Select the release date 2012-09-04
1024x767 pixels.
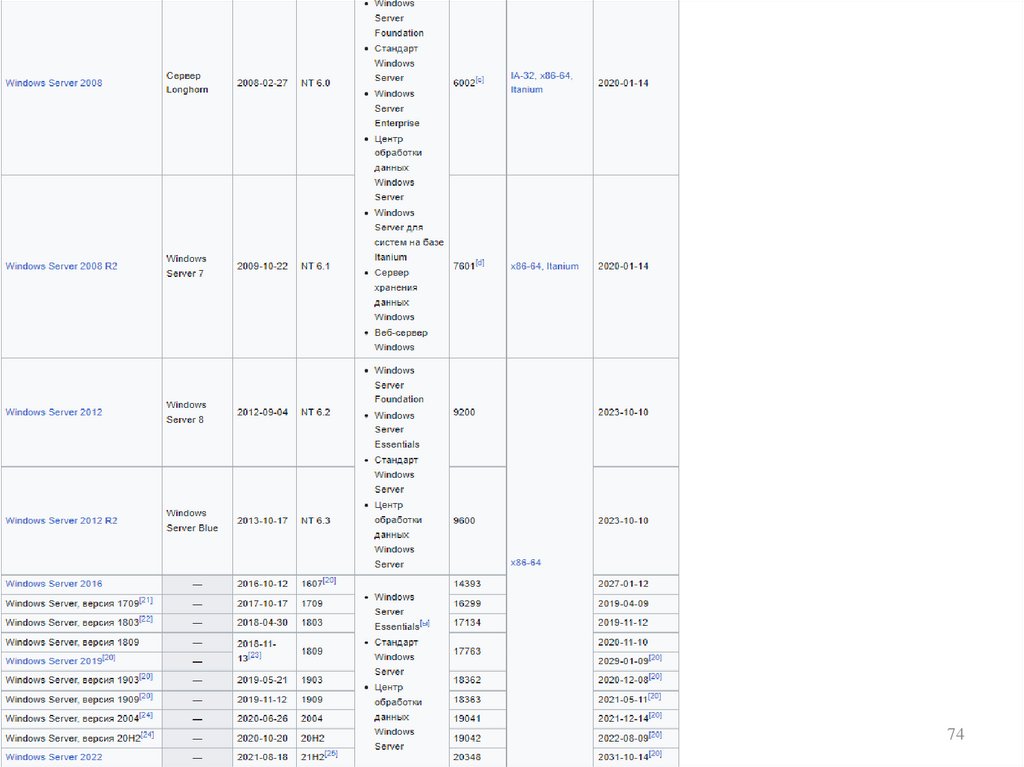(263, 412)
